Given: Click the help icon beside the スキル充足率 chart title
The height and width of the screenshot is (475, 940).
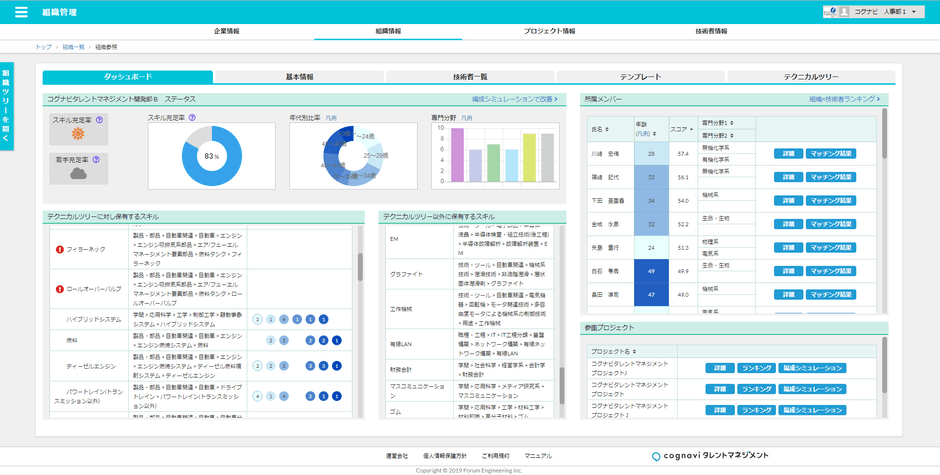Looking at the screenshot, I should click(192, 118).
